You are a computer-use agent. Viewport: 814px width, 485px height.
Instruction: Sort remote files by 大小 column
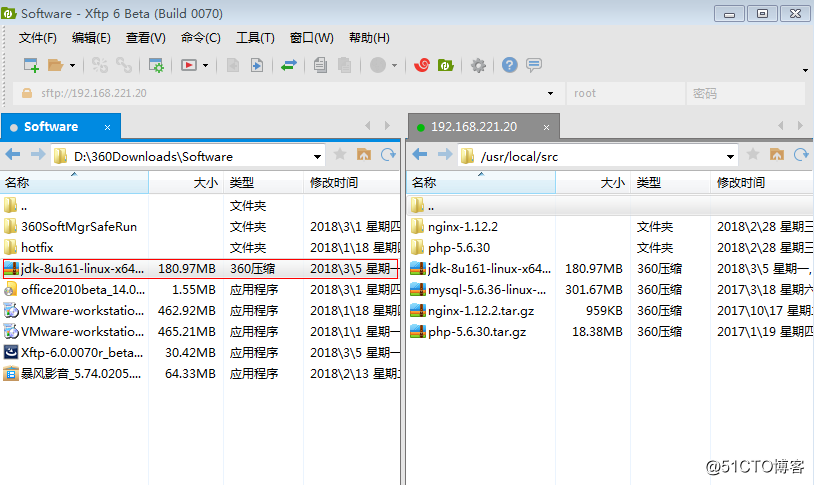593,182
